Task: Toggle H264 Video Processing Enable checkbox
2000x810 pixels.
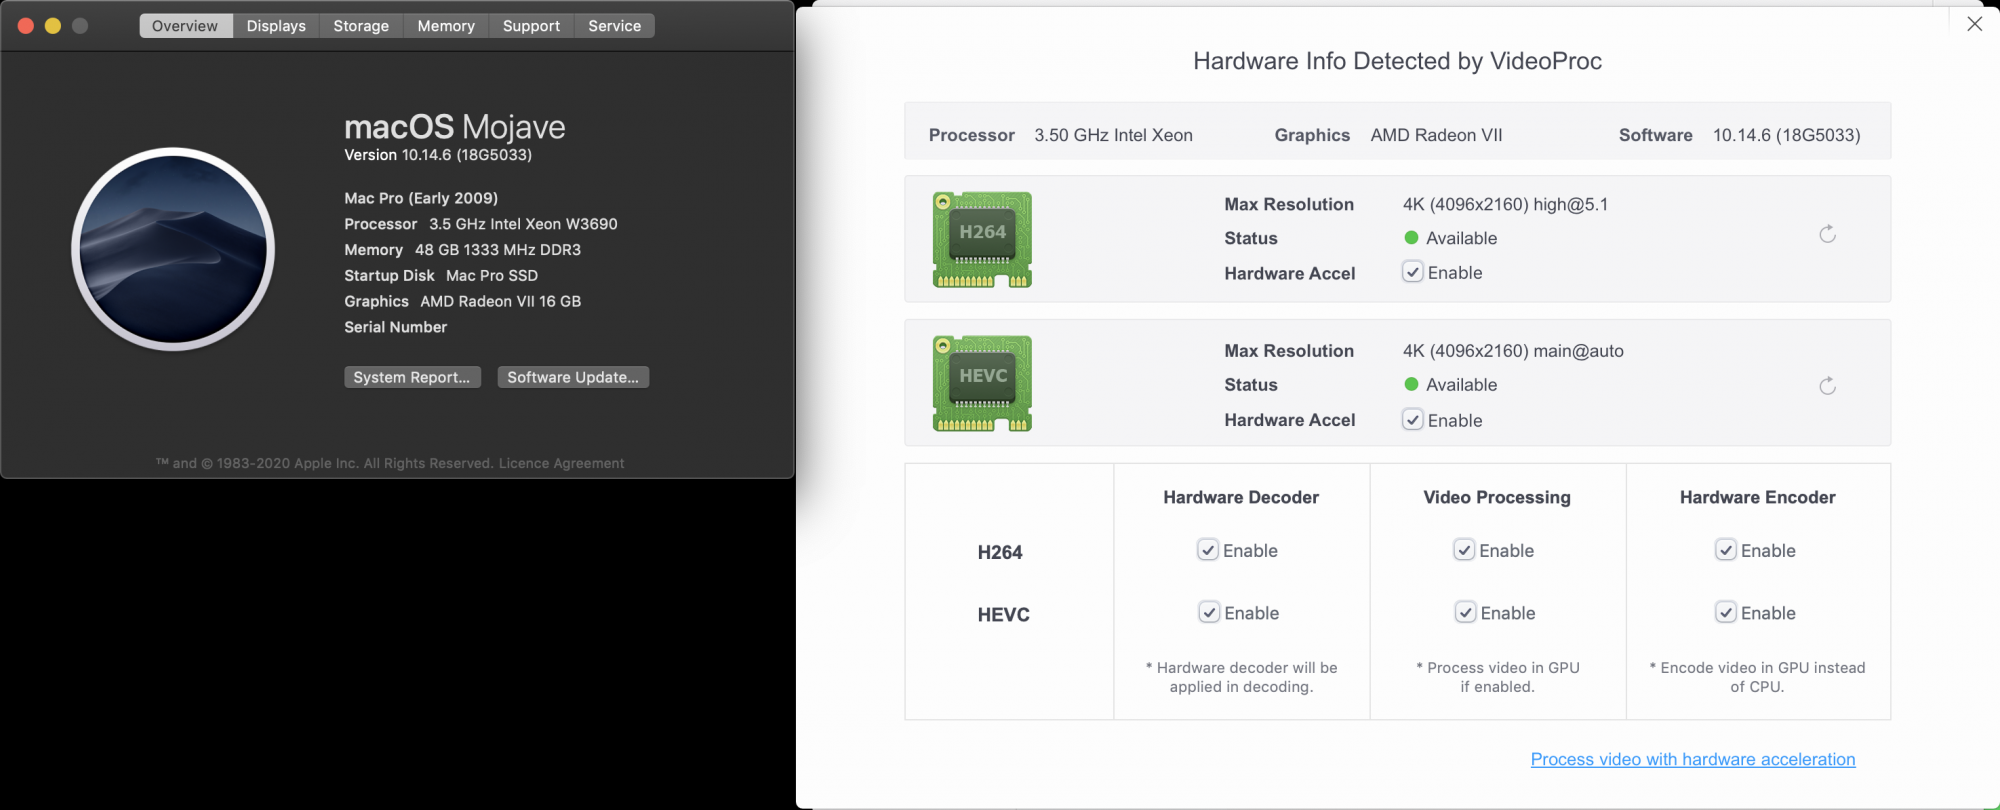Action: click(1464, 550)
